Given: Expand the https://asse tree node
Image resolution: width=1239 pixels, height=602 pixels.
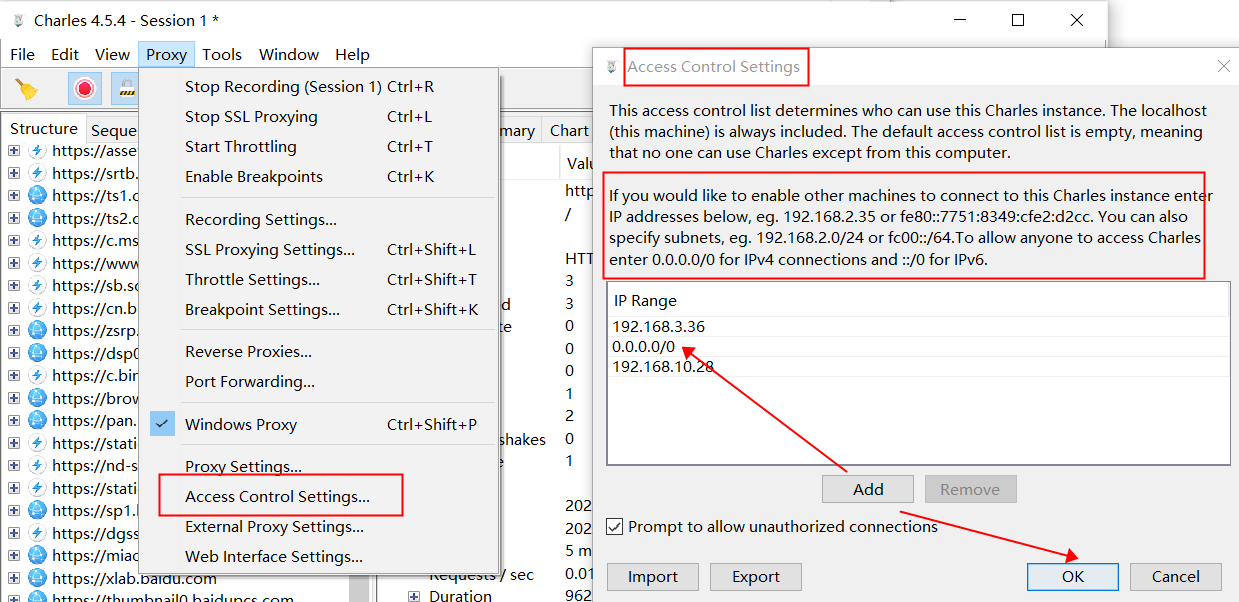Looking at the screenshot, I should pos(14,151).
